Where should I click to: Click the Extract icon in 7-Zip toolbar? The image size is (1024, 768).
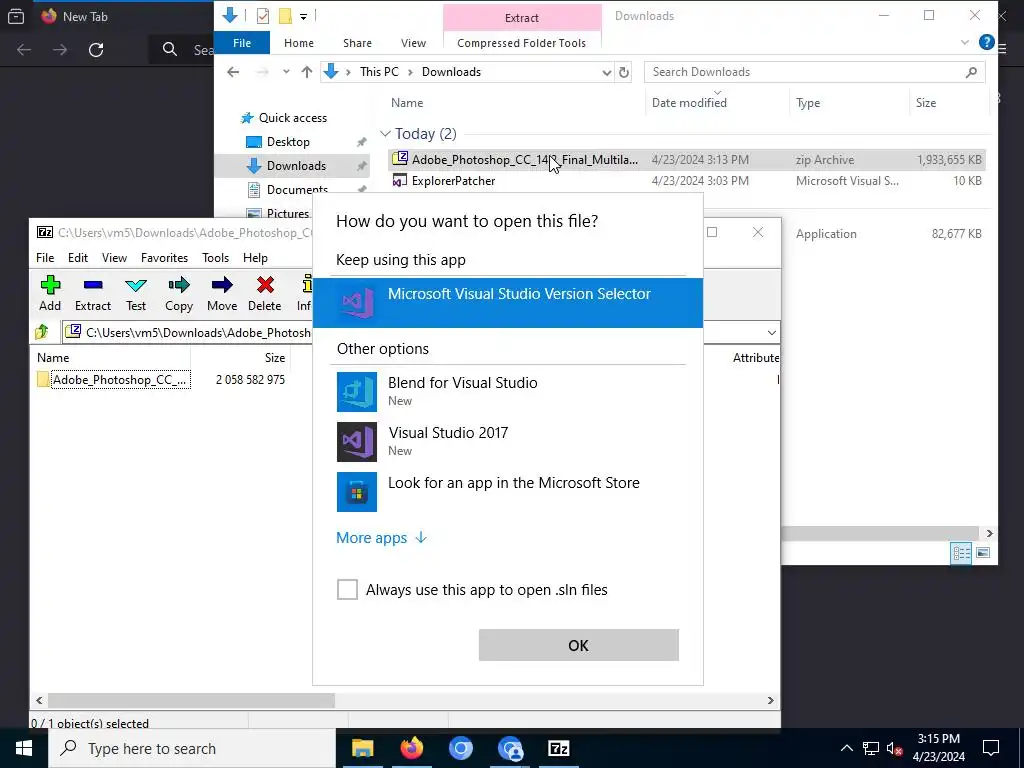pos(93,293)
